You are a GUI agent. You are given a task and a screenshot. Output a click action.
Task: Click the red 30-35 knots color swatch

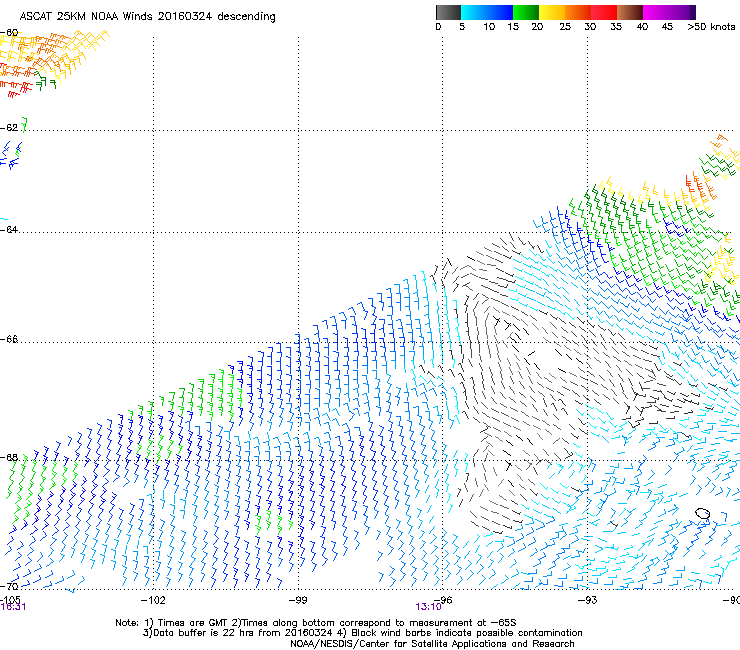(604, 12)
